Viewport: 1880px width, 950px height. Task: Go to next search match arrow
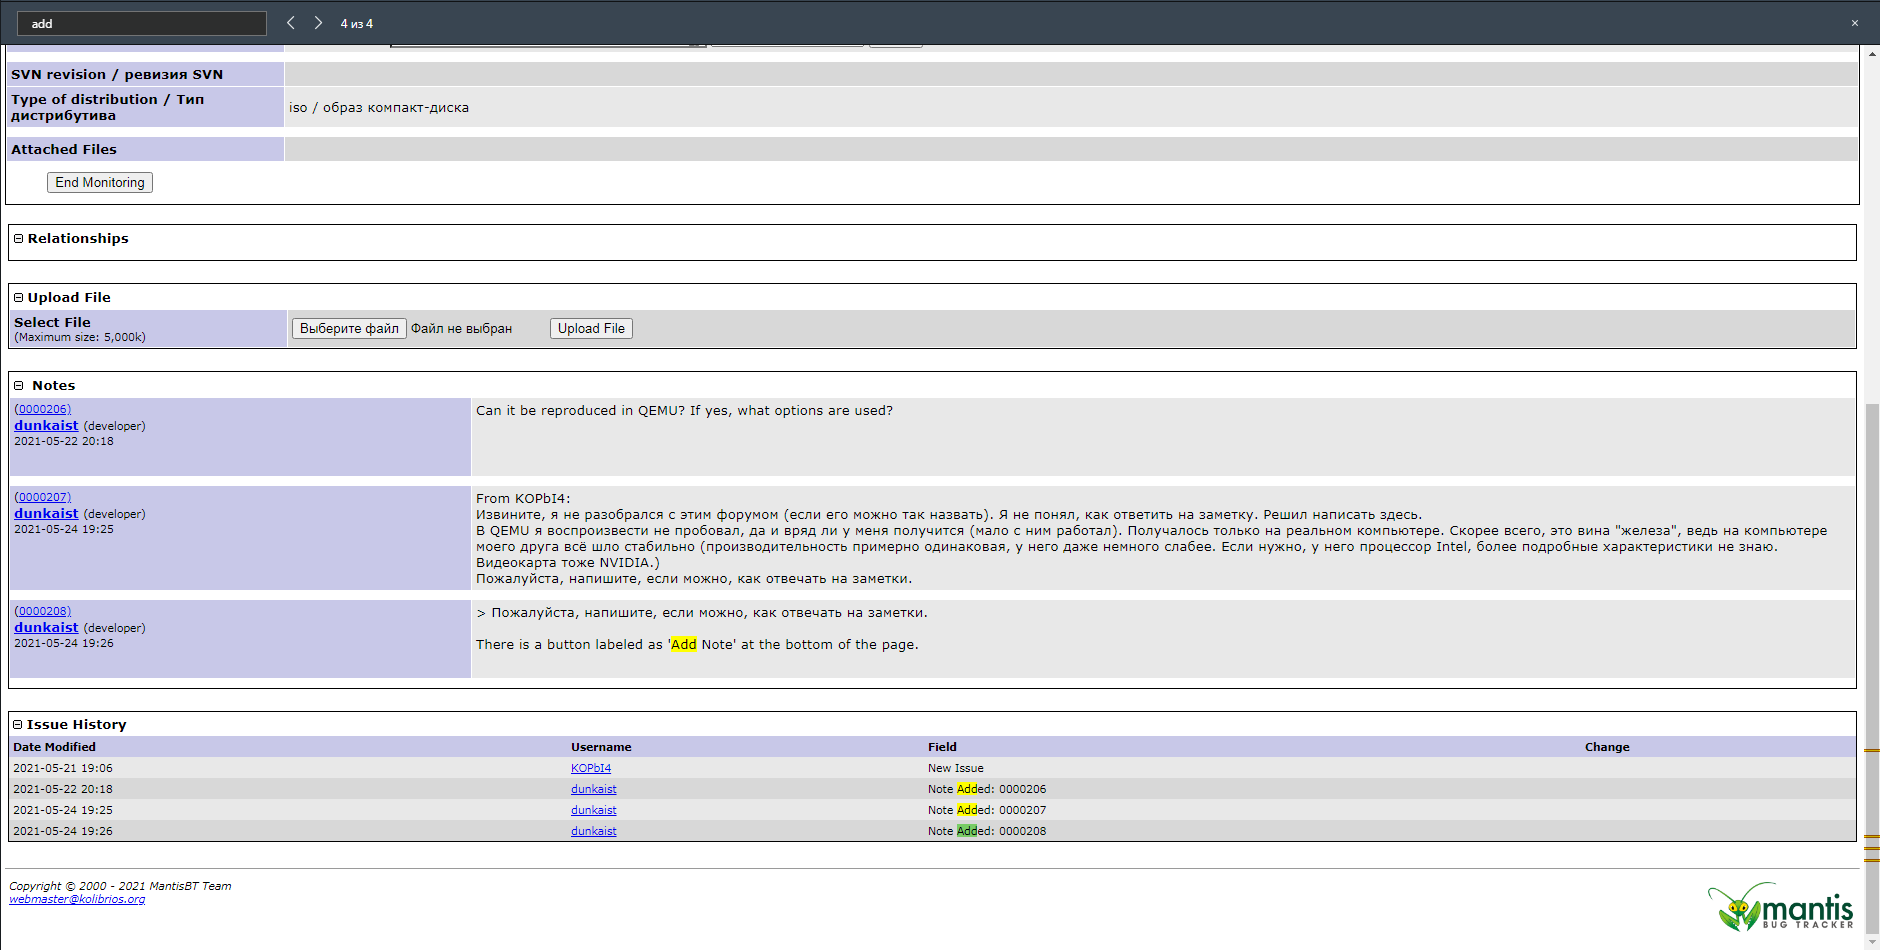[318, 23]
